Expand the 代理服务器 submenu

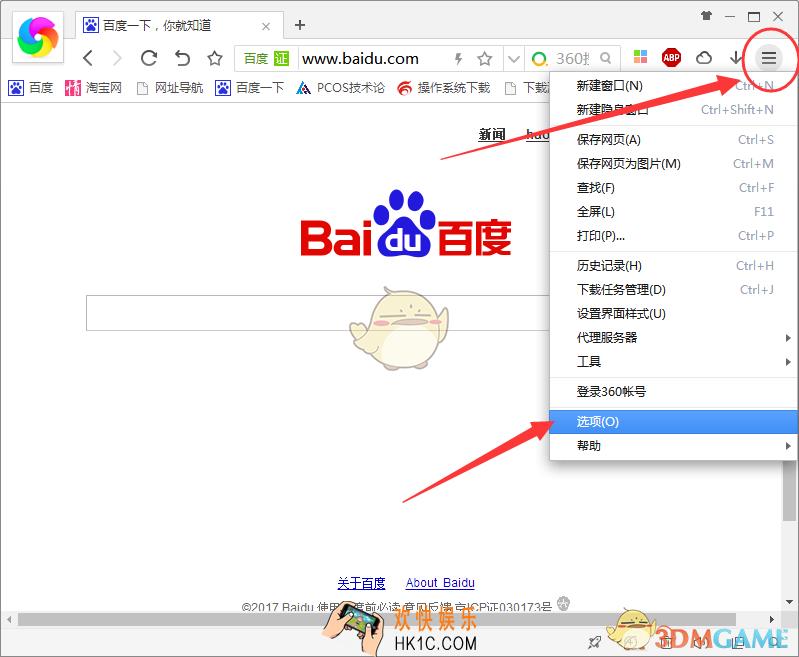pyautogui.click(x=674, y=337)
